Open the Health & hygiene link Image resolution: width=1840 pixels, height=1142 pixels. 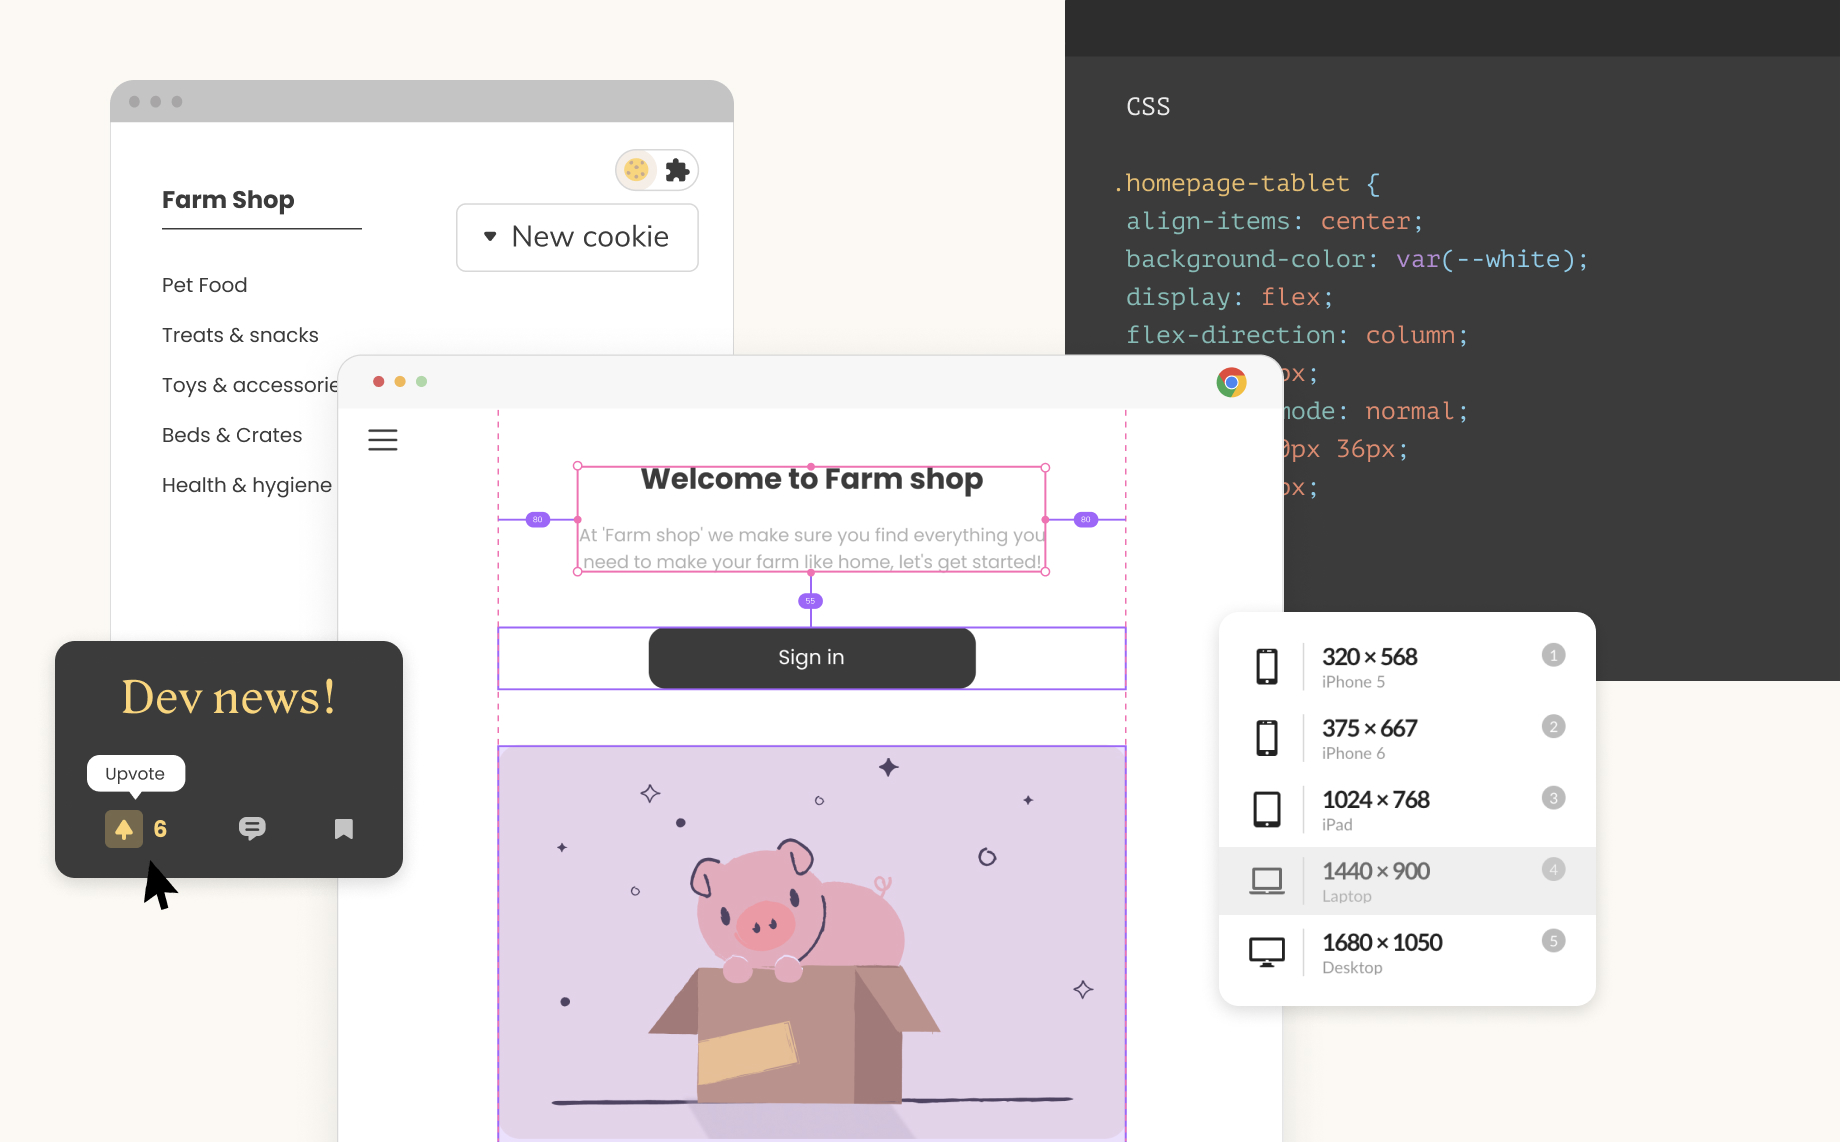click(x=247, y=484)
